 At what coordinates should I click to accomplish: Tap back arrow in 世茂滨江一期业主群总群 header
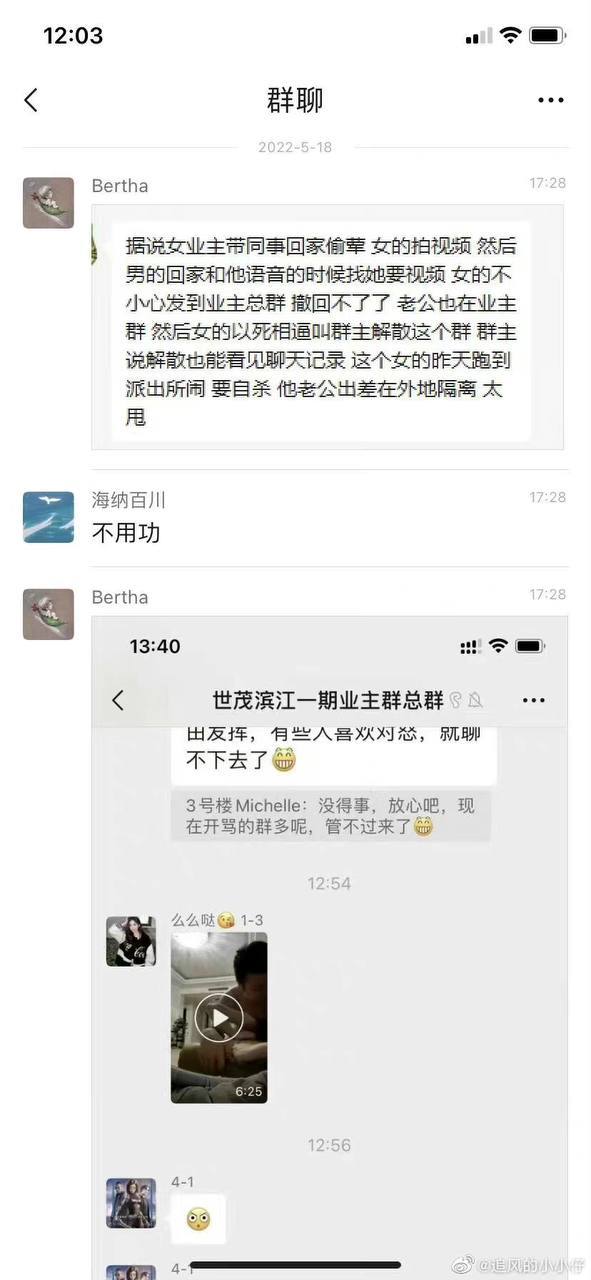coord(118,700)
